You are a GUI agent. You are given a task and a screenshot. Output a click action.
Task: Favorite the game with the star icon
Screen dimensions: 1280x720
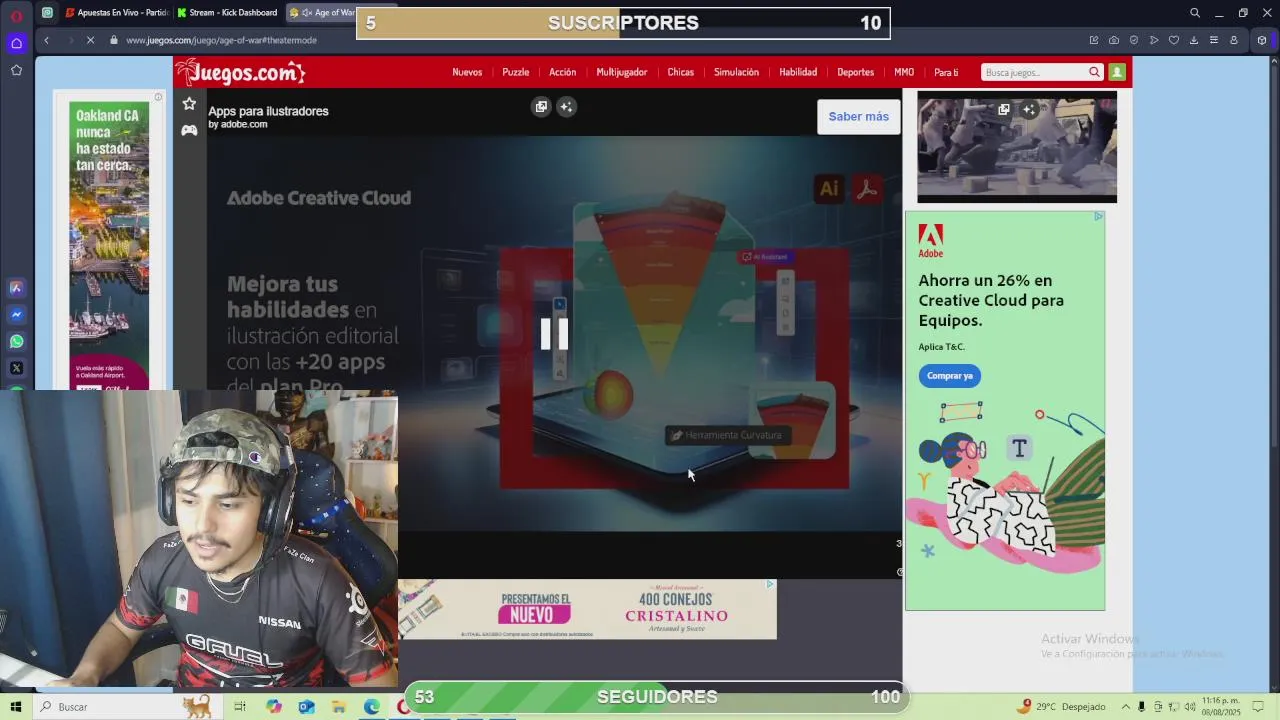click(189, 103)
